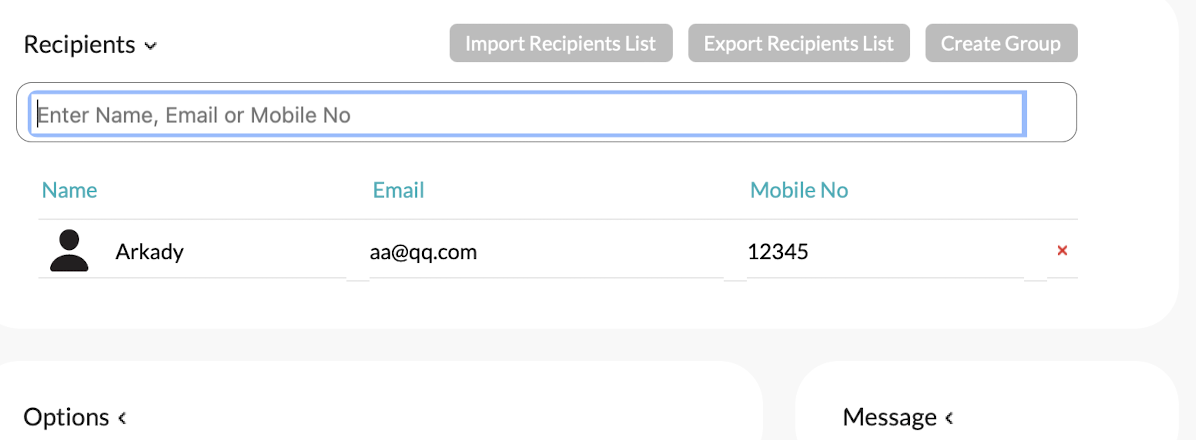Click the Message section title

pyautogui.click(x=889, y=417)
